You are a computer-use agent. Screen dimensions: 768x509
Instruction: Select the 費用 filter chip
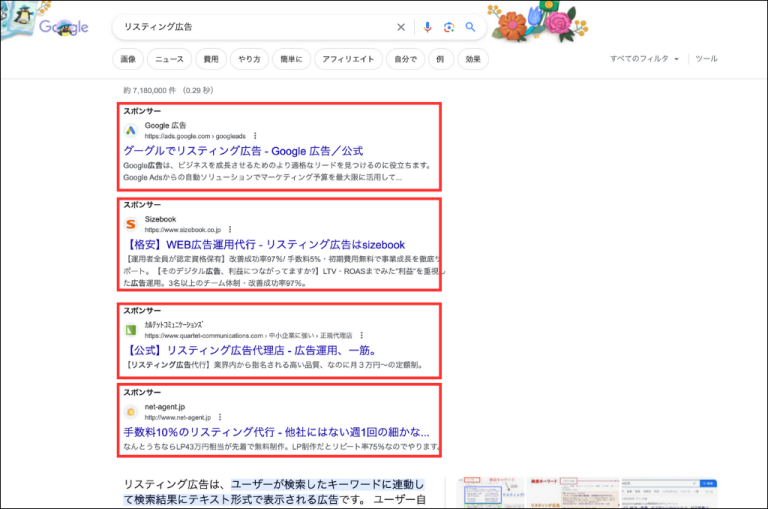pyautogui.click(x=211, y=59)
